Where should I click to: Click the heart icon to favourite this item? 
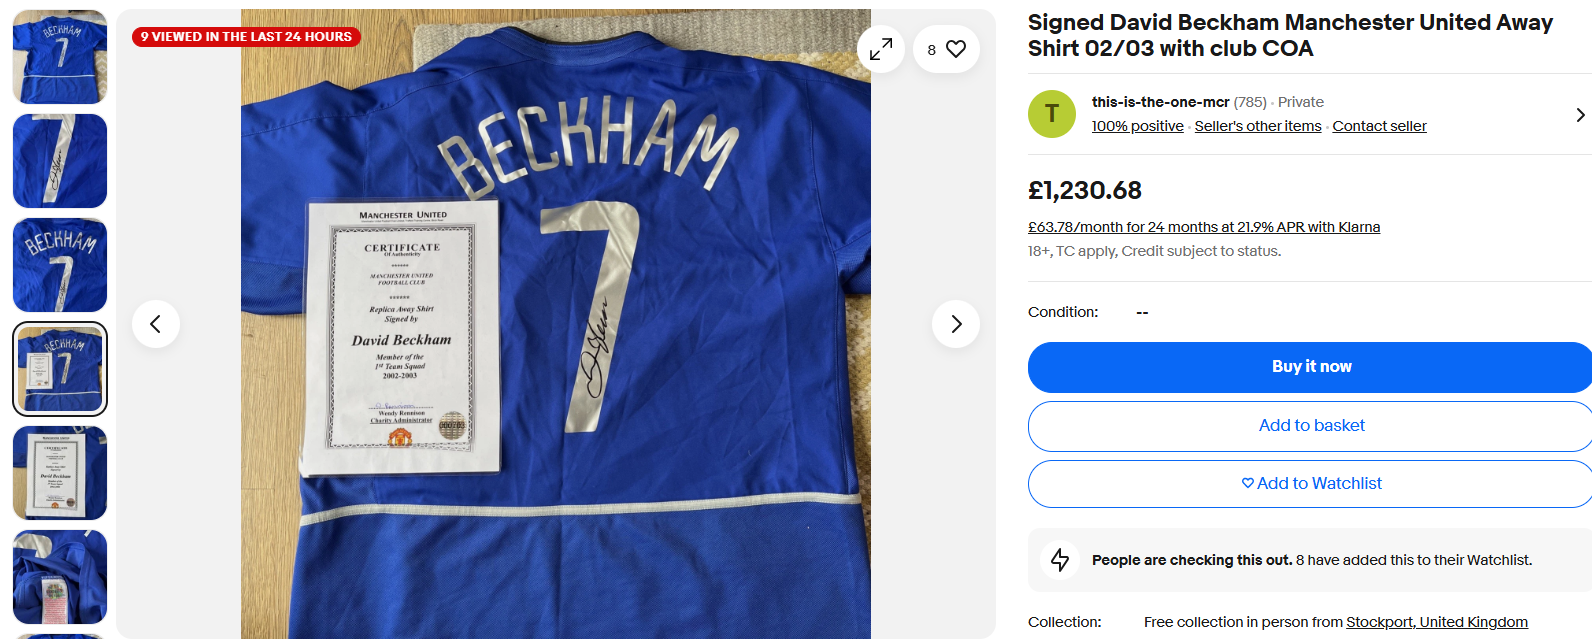tap(956, 49)
